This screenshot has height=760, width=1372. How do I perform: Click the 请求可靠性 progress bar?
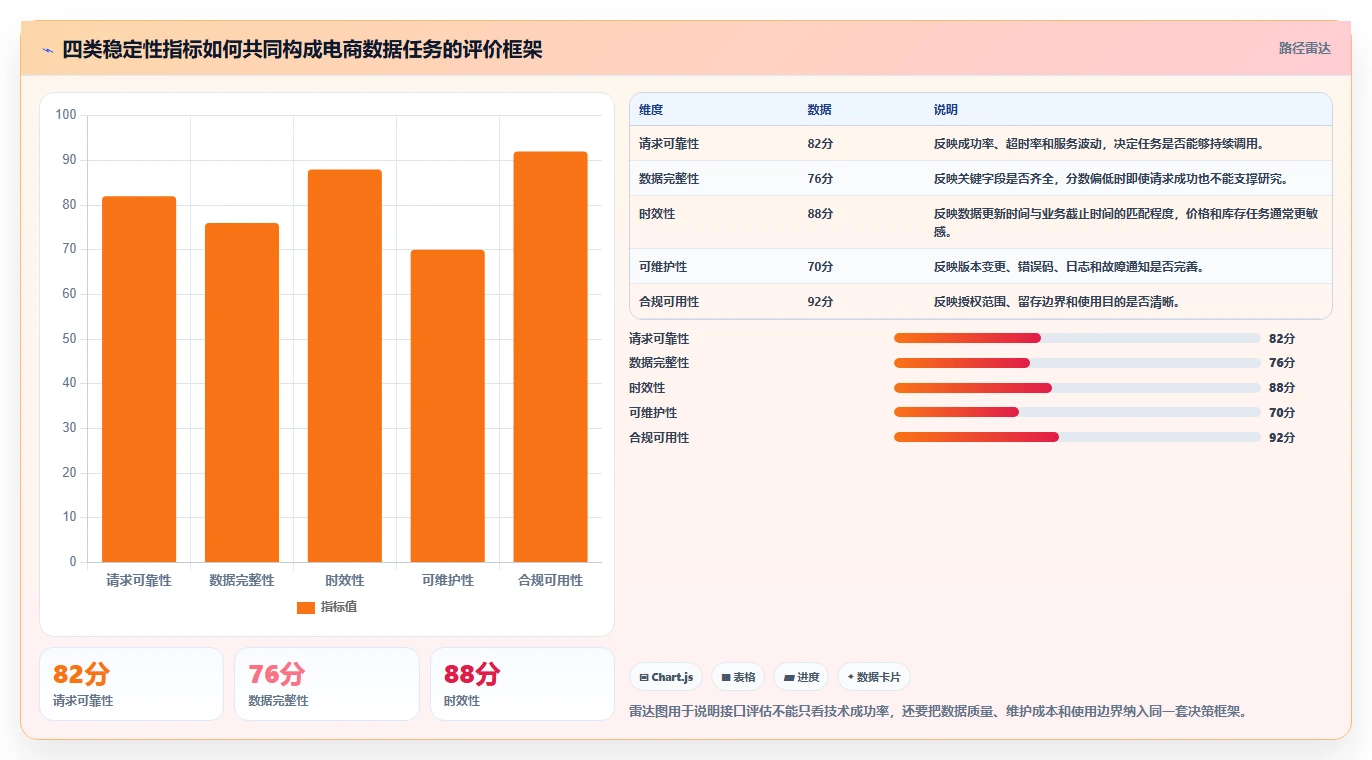coord(1077,338)
